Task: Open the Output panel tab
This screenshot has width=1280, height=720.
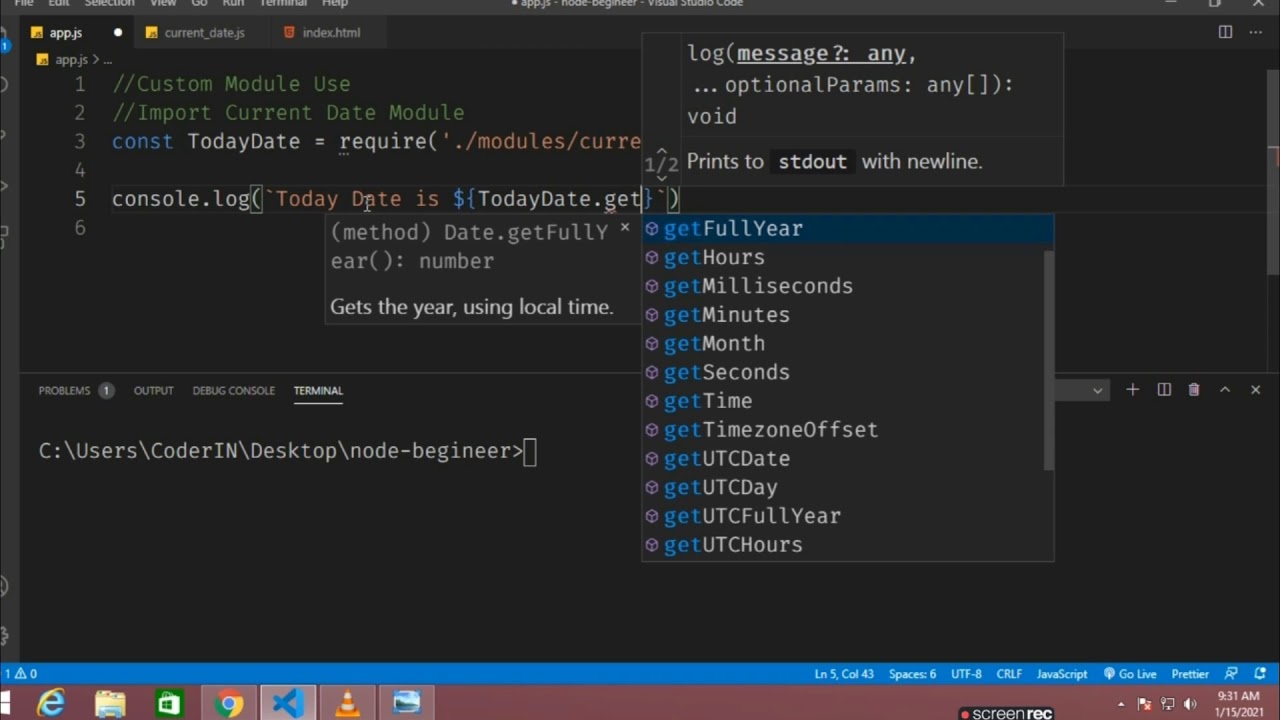Action: 153,390
